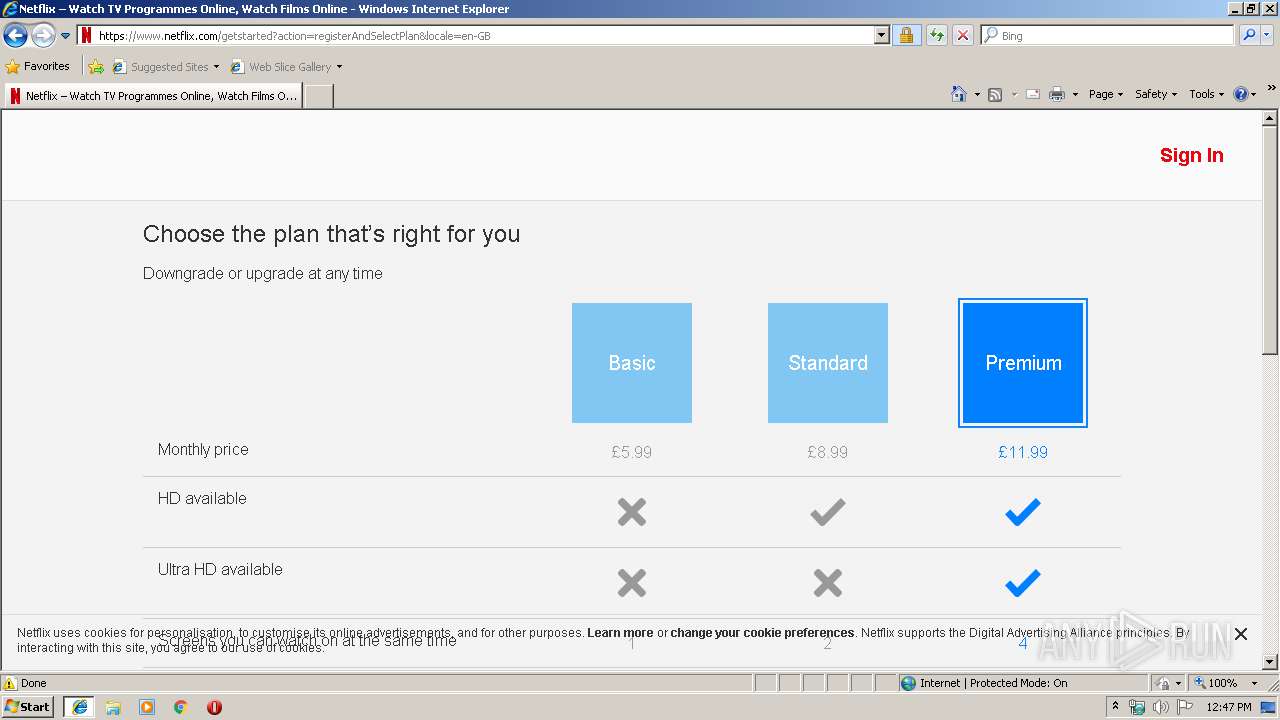The width and height of the screenshot is (1280, 720).
Task: Click the Stop loading X icon
Action: [x=962, y=36]
